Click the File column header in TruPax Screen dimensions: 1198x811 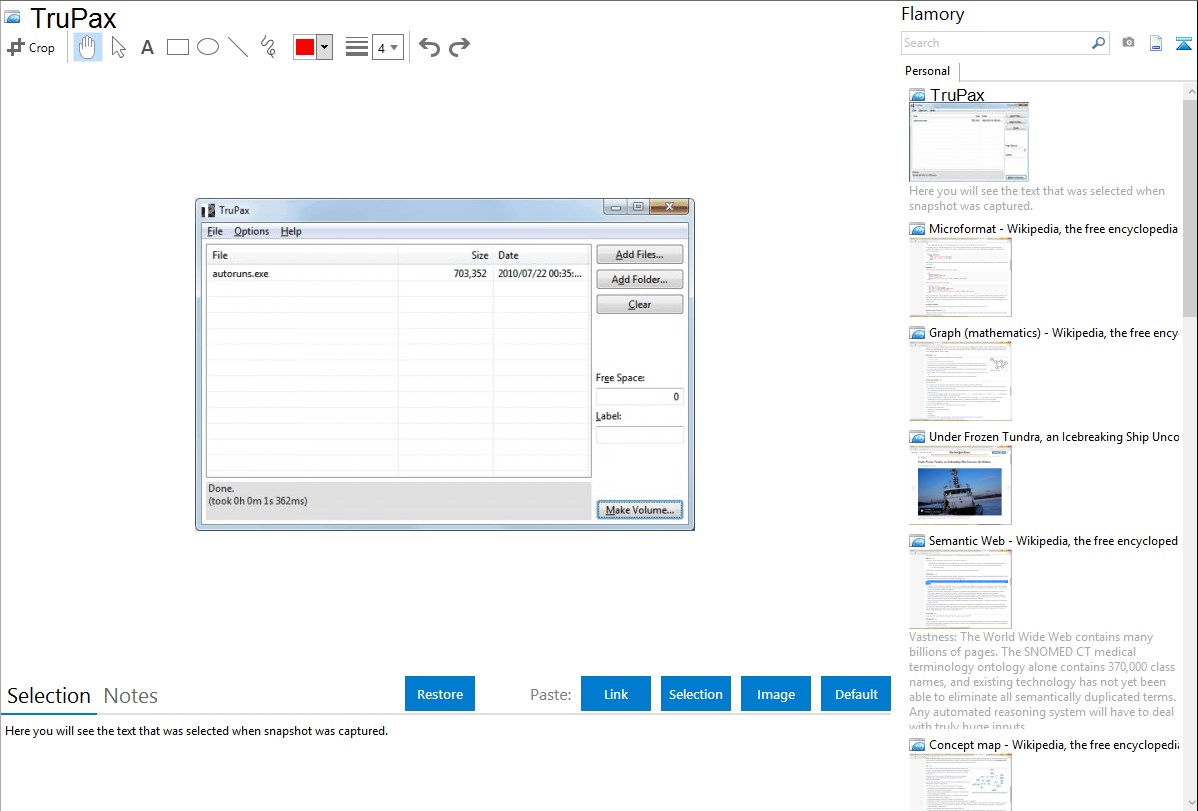(302, 255)
